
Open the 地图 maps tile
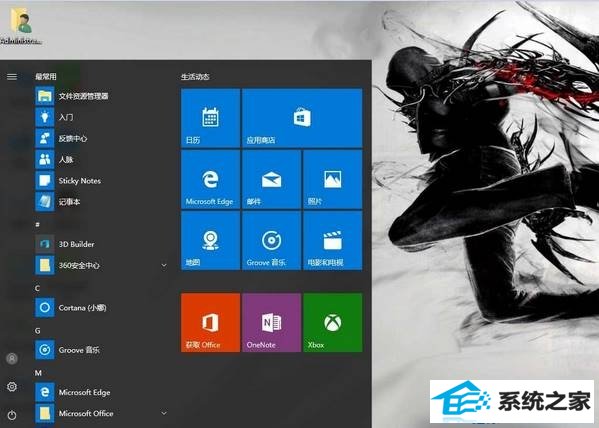point(210,240)
